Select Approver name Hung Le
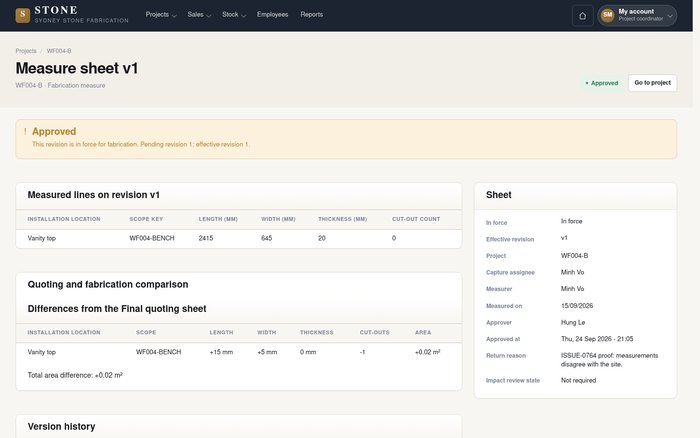This screenshot has height=438, width=700. pos(573,322)
